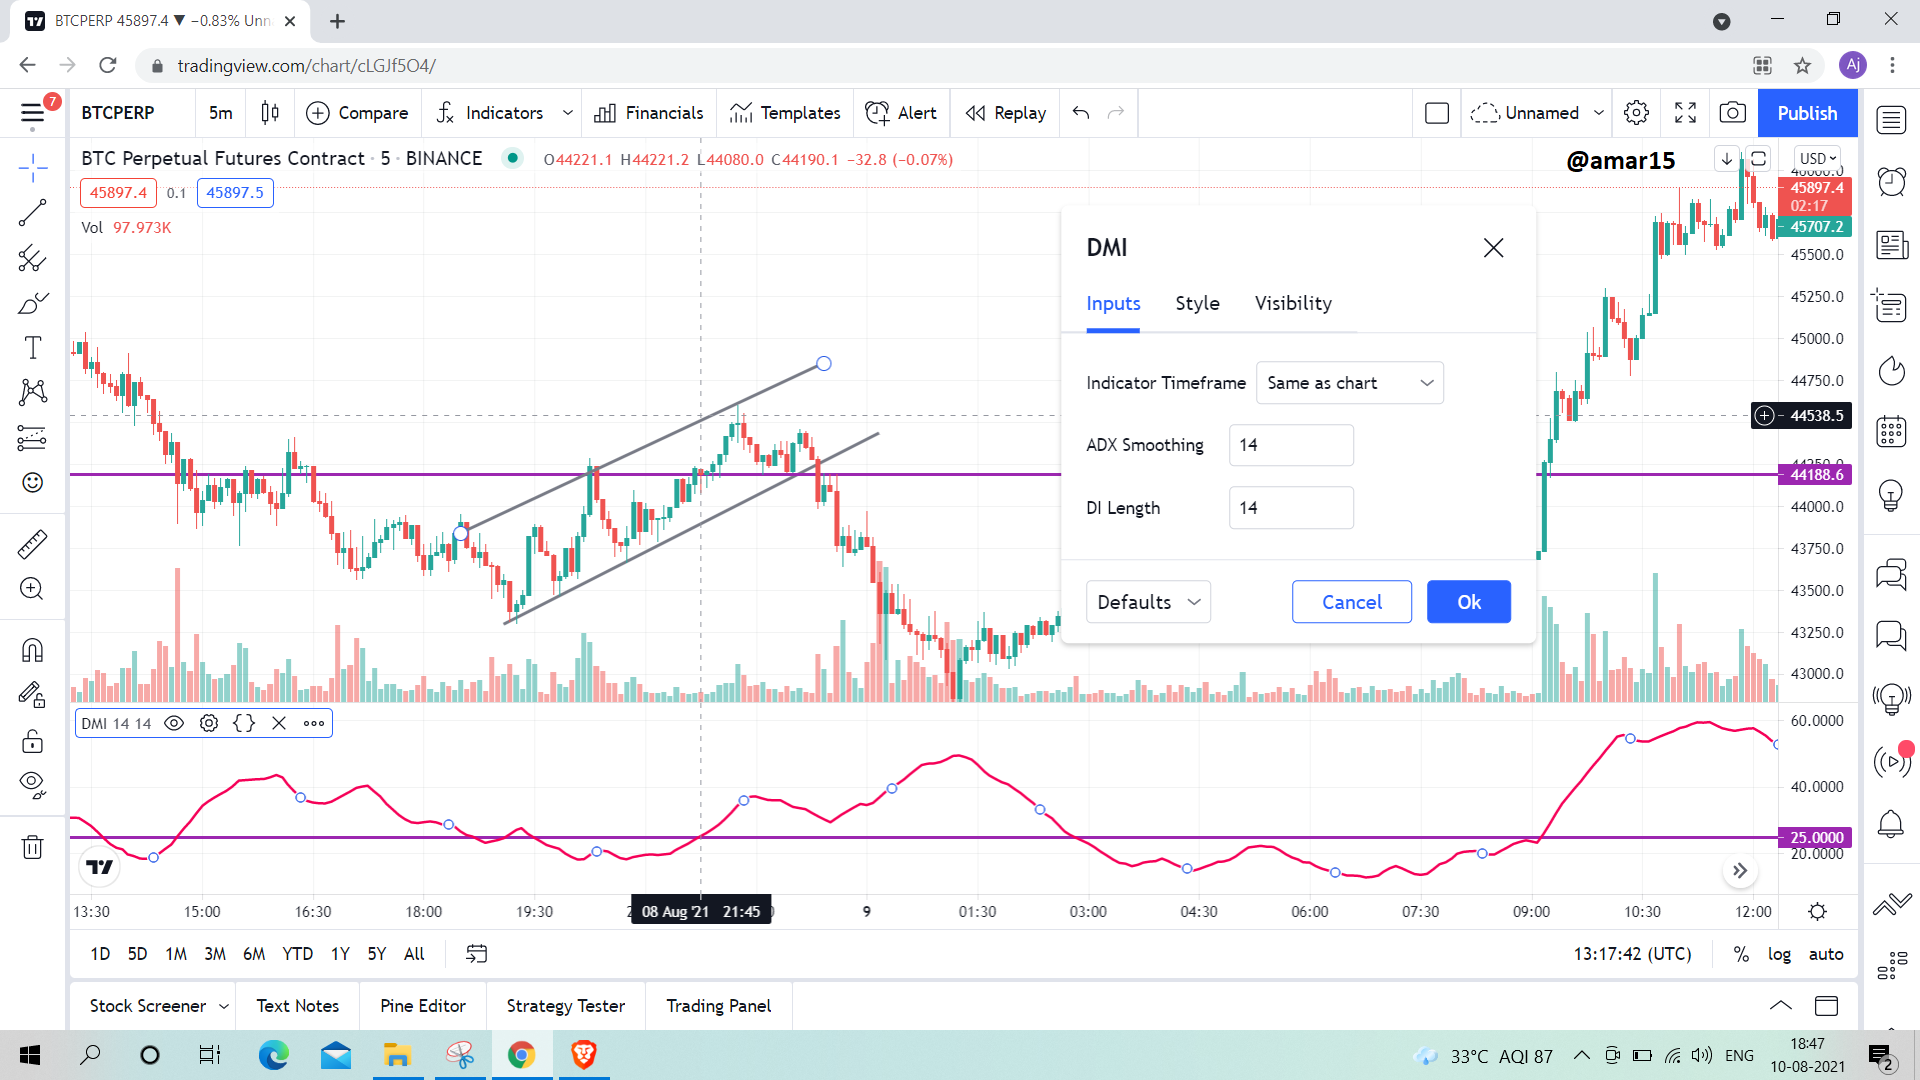Open the Pine Editor tab
The height and width of the screenshot is (1080, 1920).
[x=423, y=1006]
